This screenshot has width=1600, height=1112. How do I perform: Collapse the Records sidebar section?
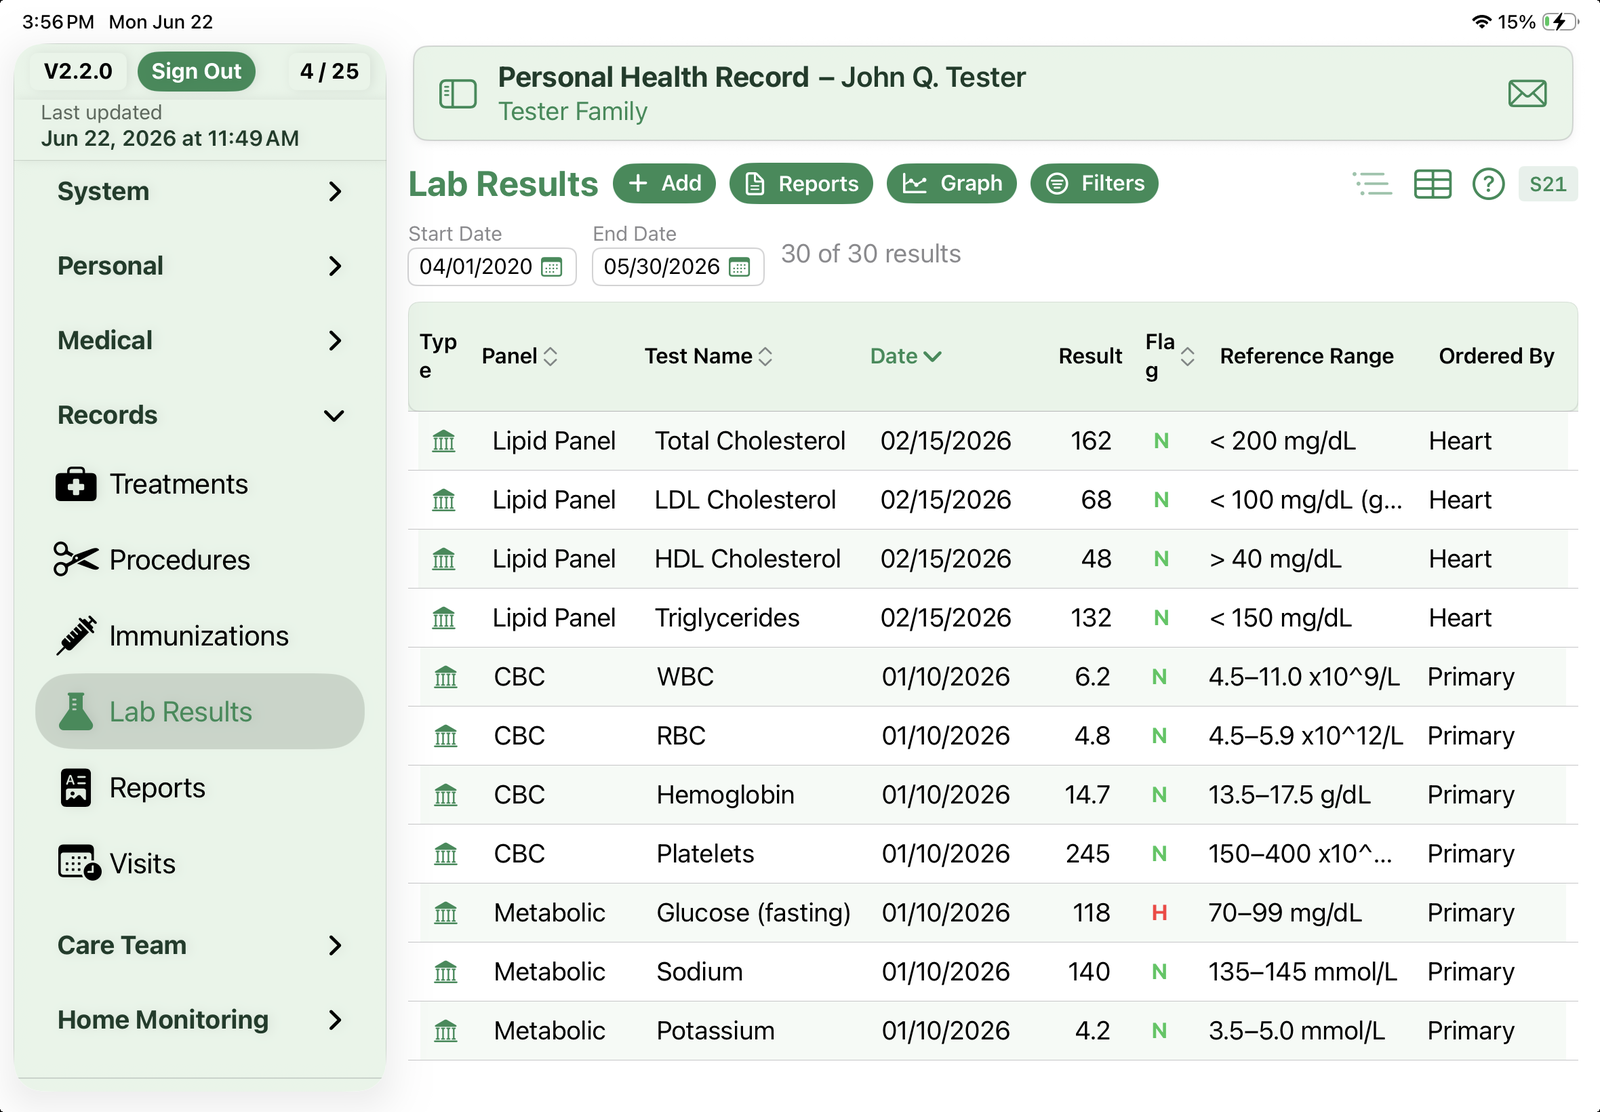(200, 415)
